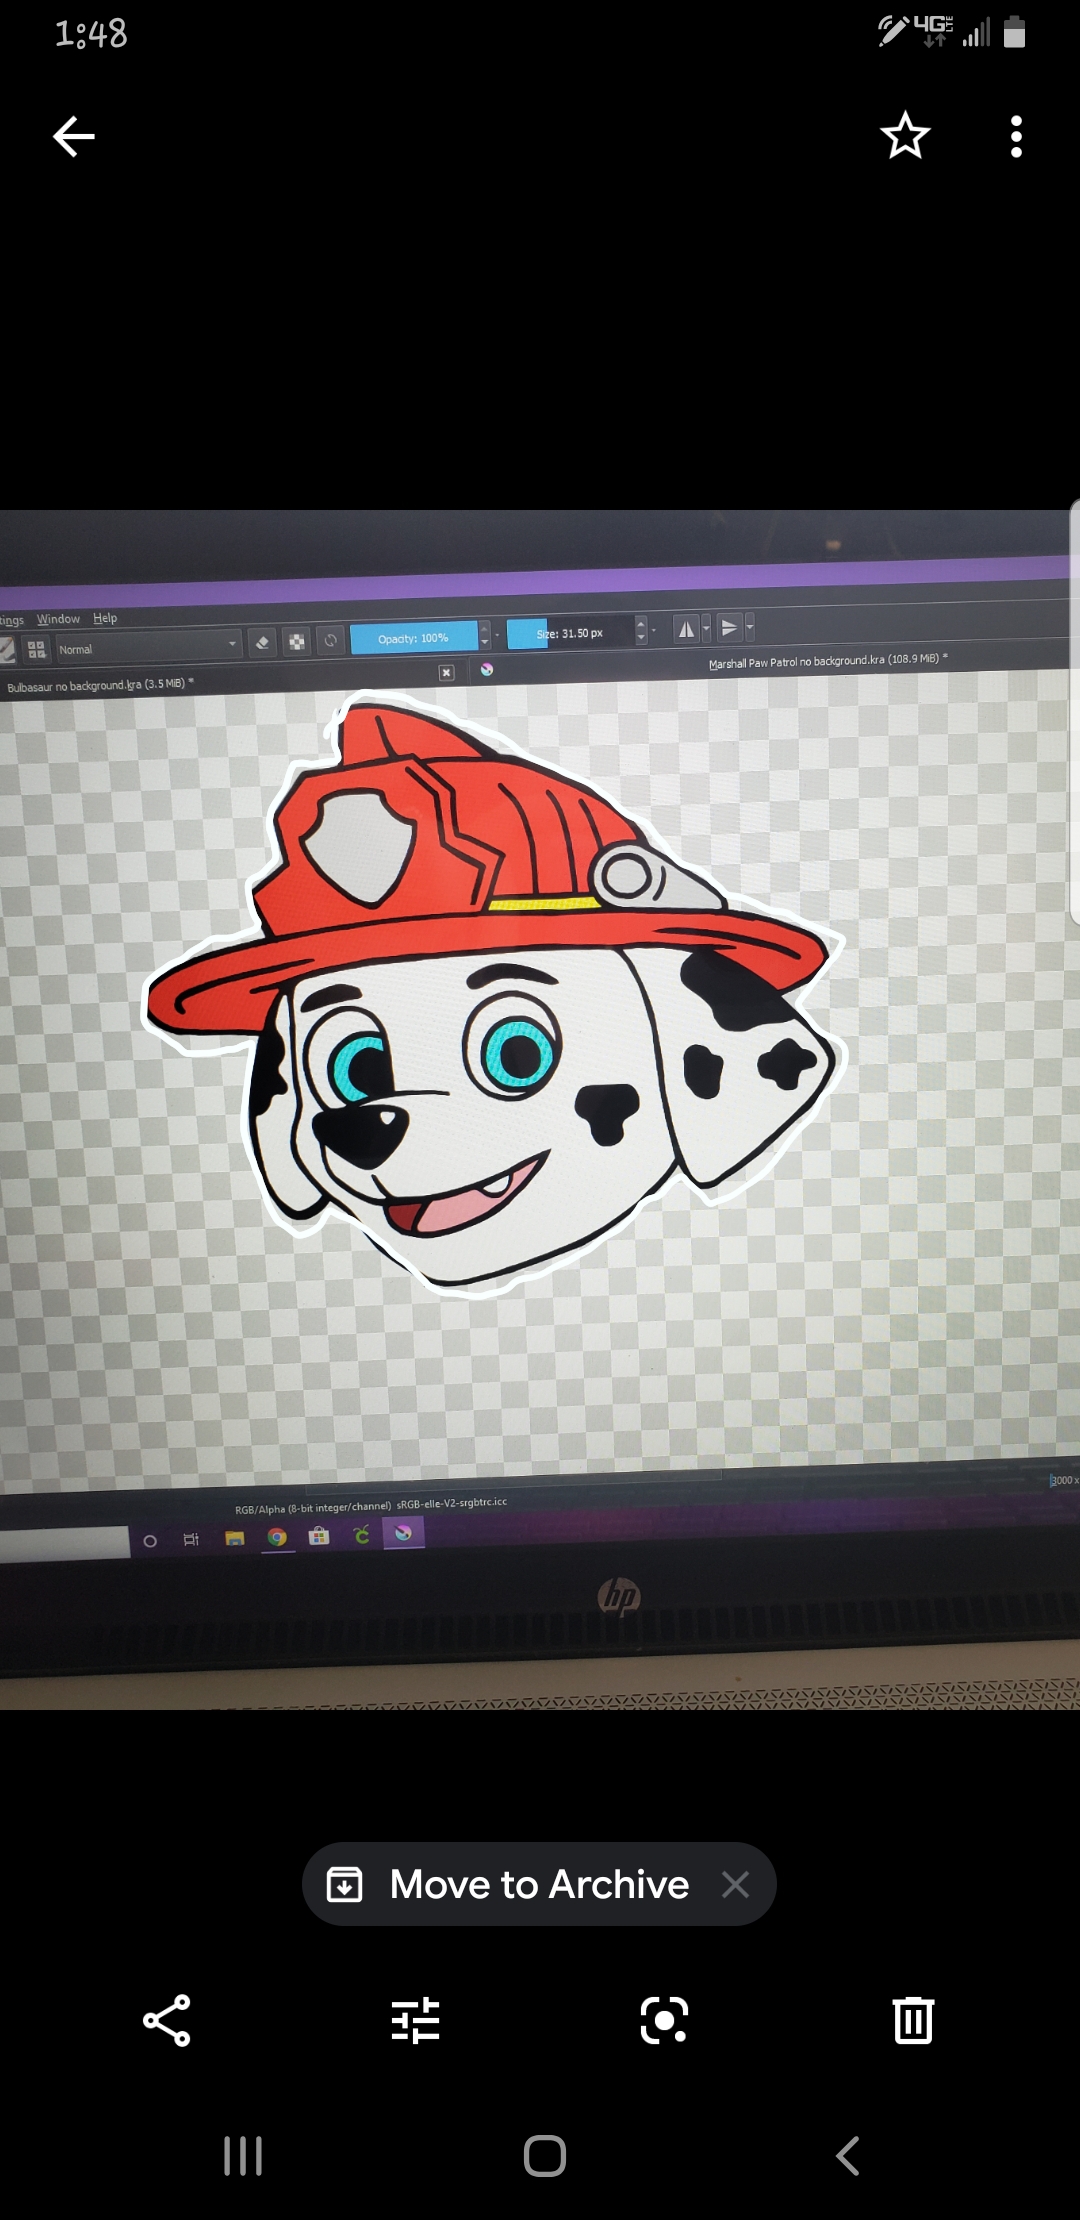Open the Window menu in Krita
Screen dimensions: 1080x2220
click(x=58, y=619)
